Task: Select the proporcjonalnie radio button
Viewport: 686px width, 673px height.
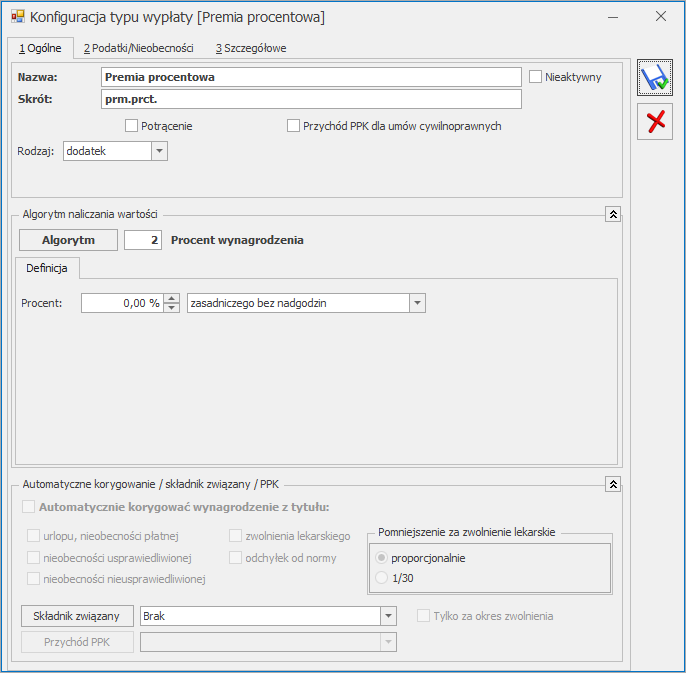Action: (382, 557)
